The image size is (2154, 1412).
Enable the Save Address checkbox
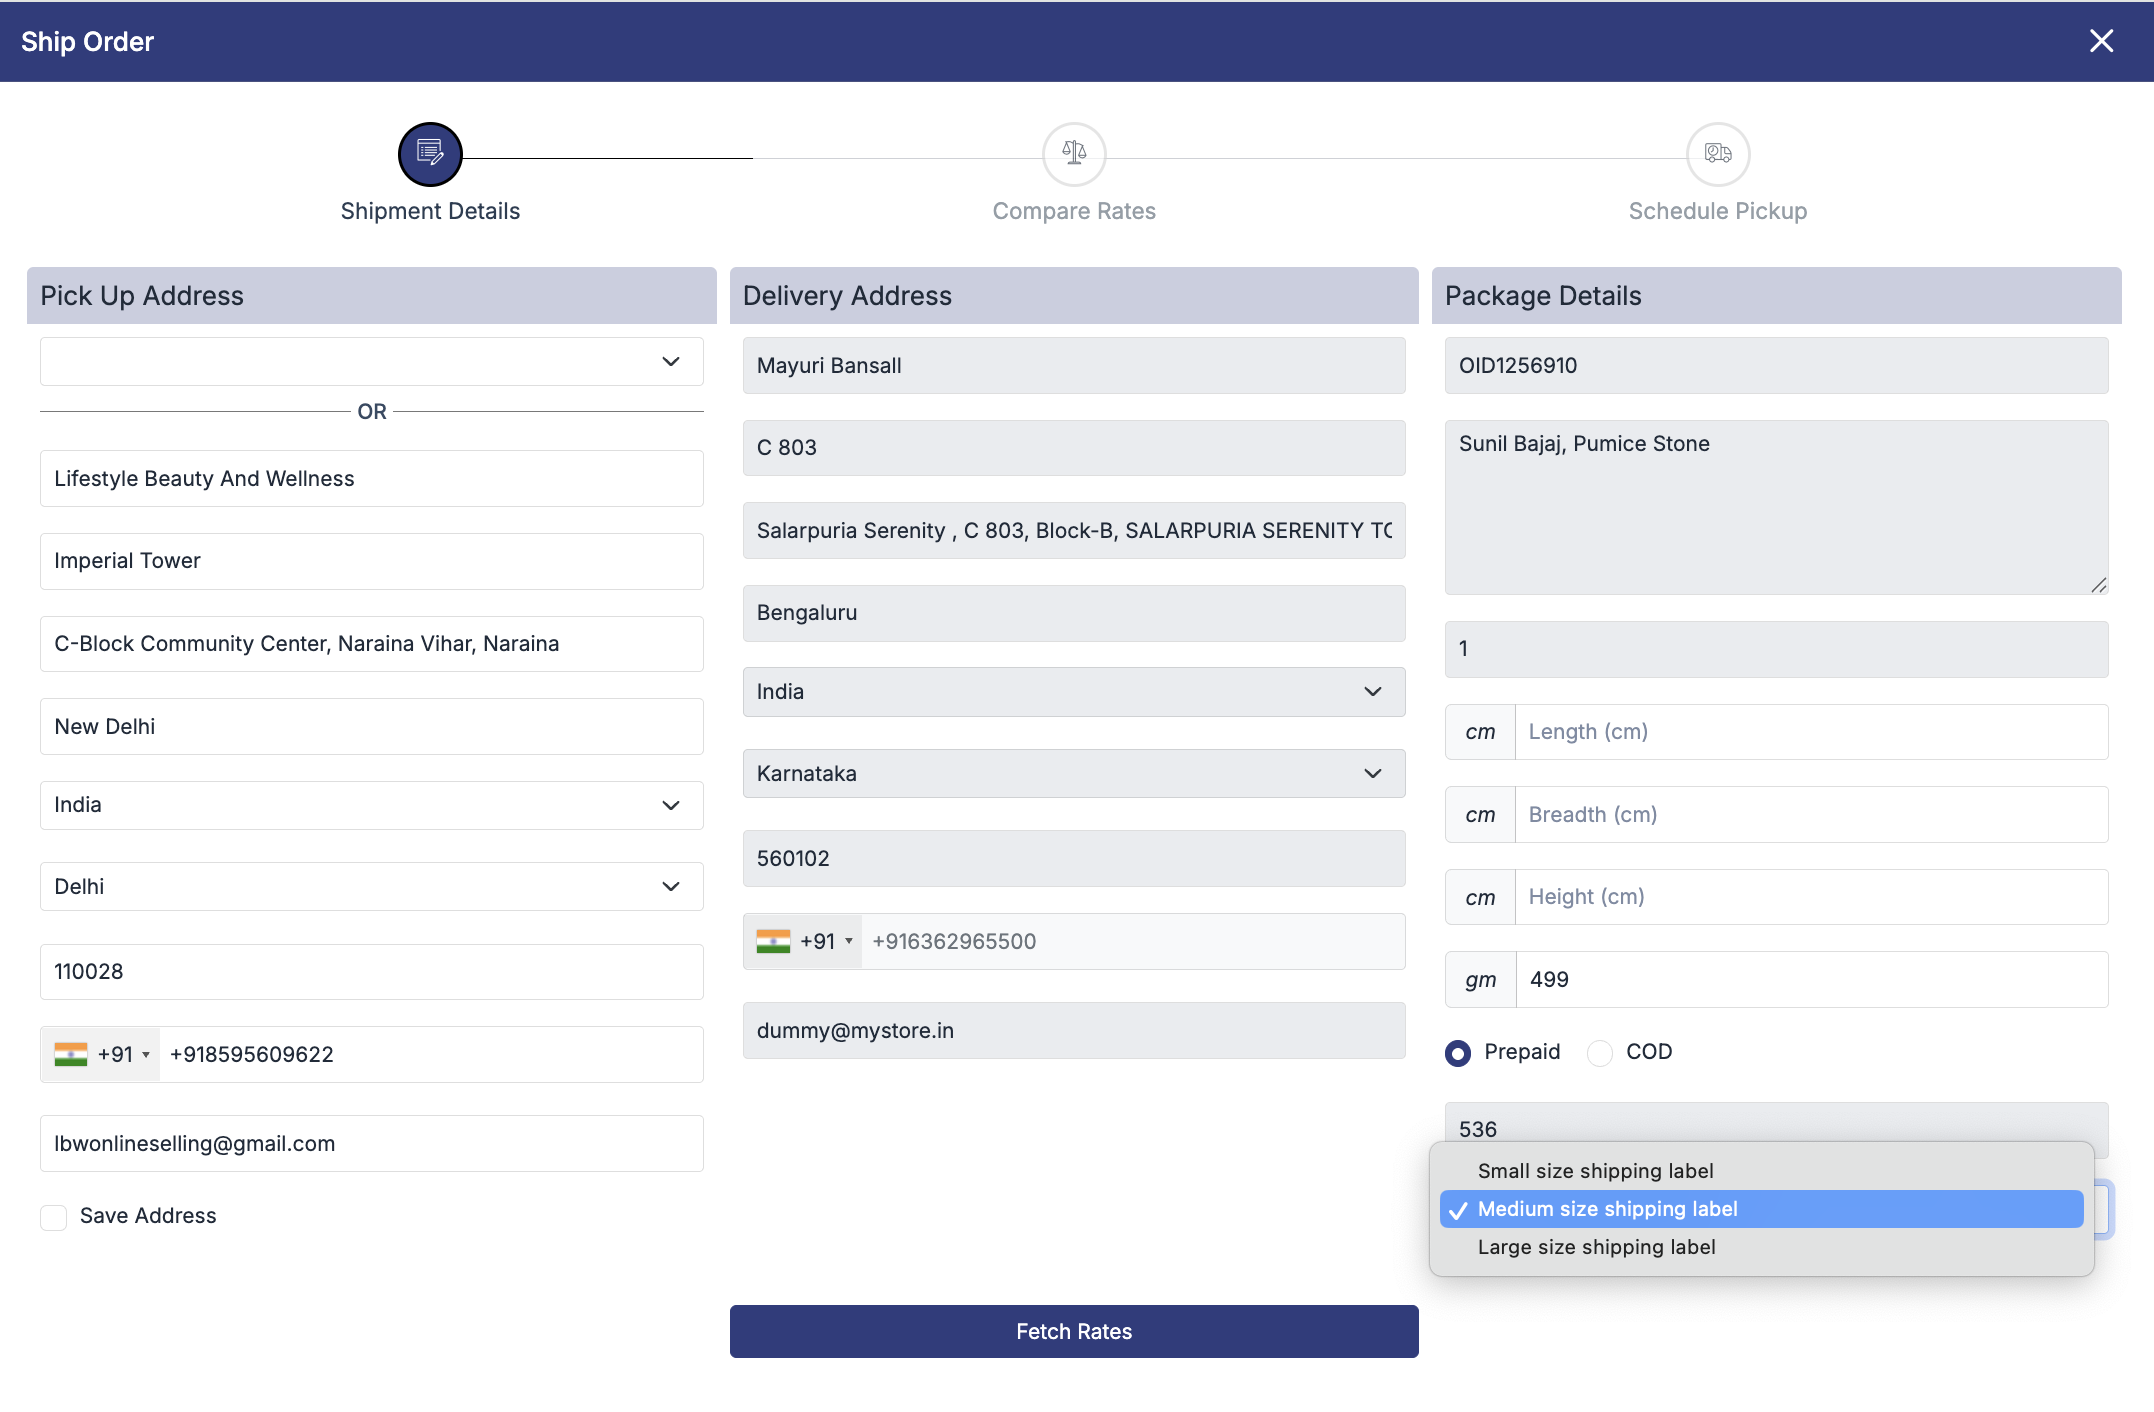(54, 1217)
